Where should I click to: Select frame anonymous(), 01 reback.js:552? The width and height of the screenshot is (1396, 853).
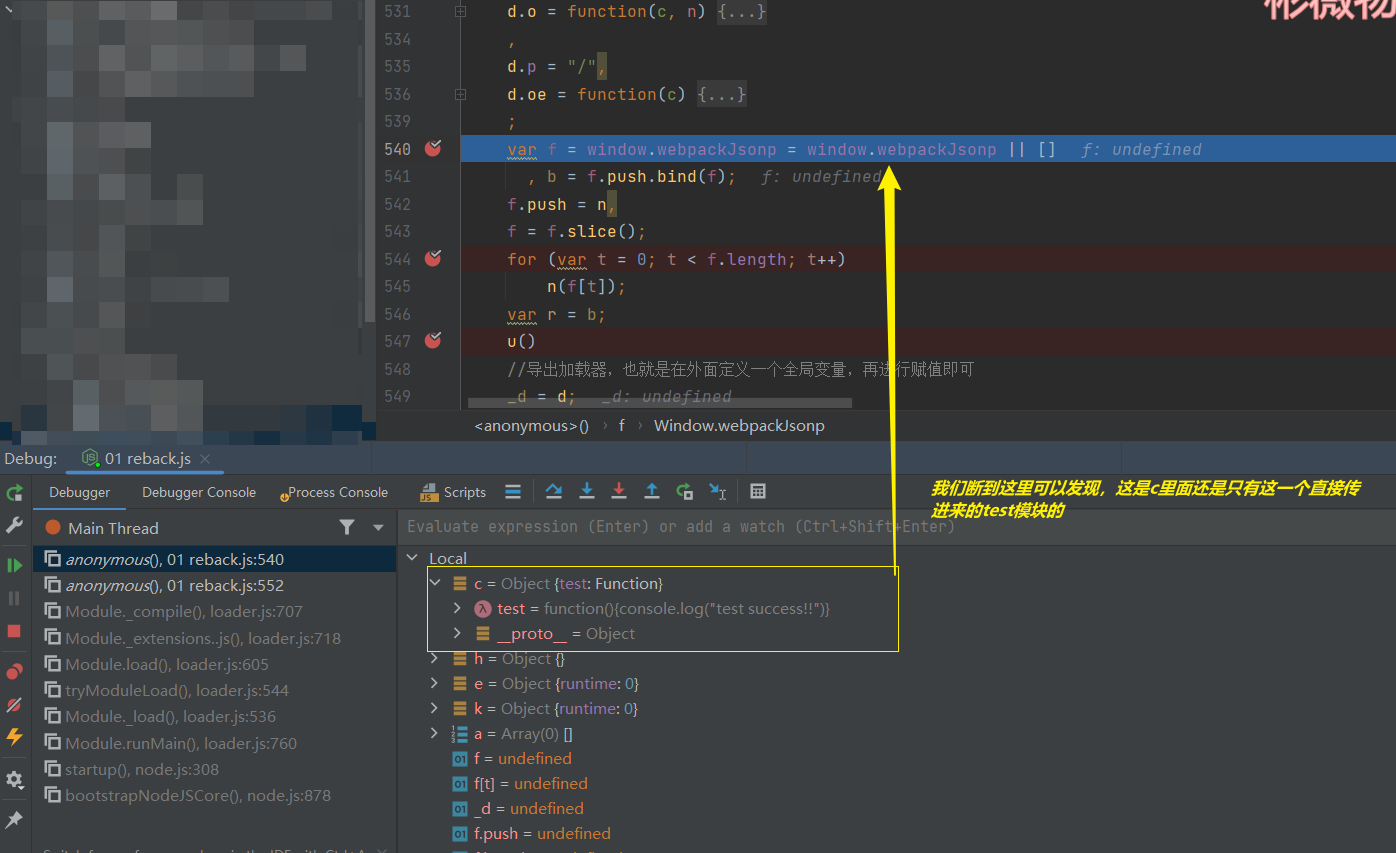(215, 585)
